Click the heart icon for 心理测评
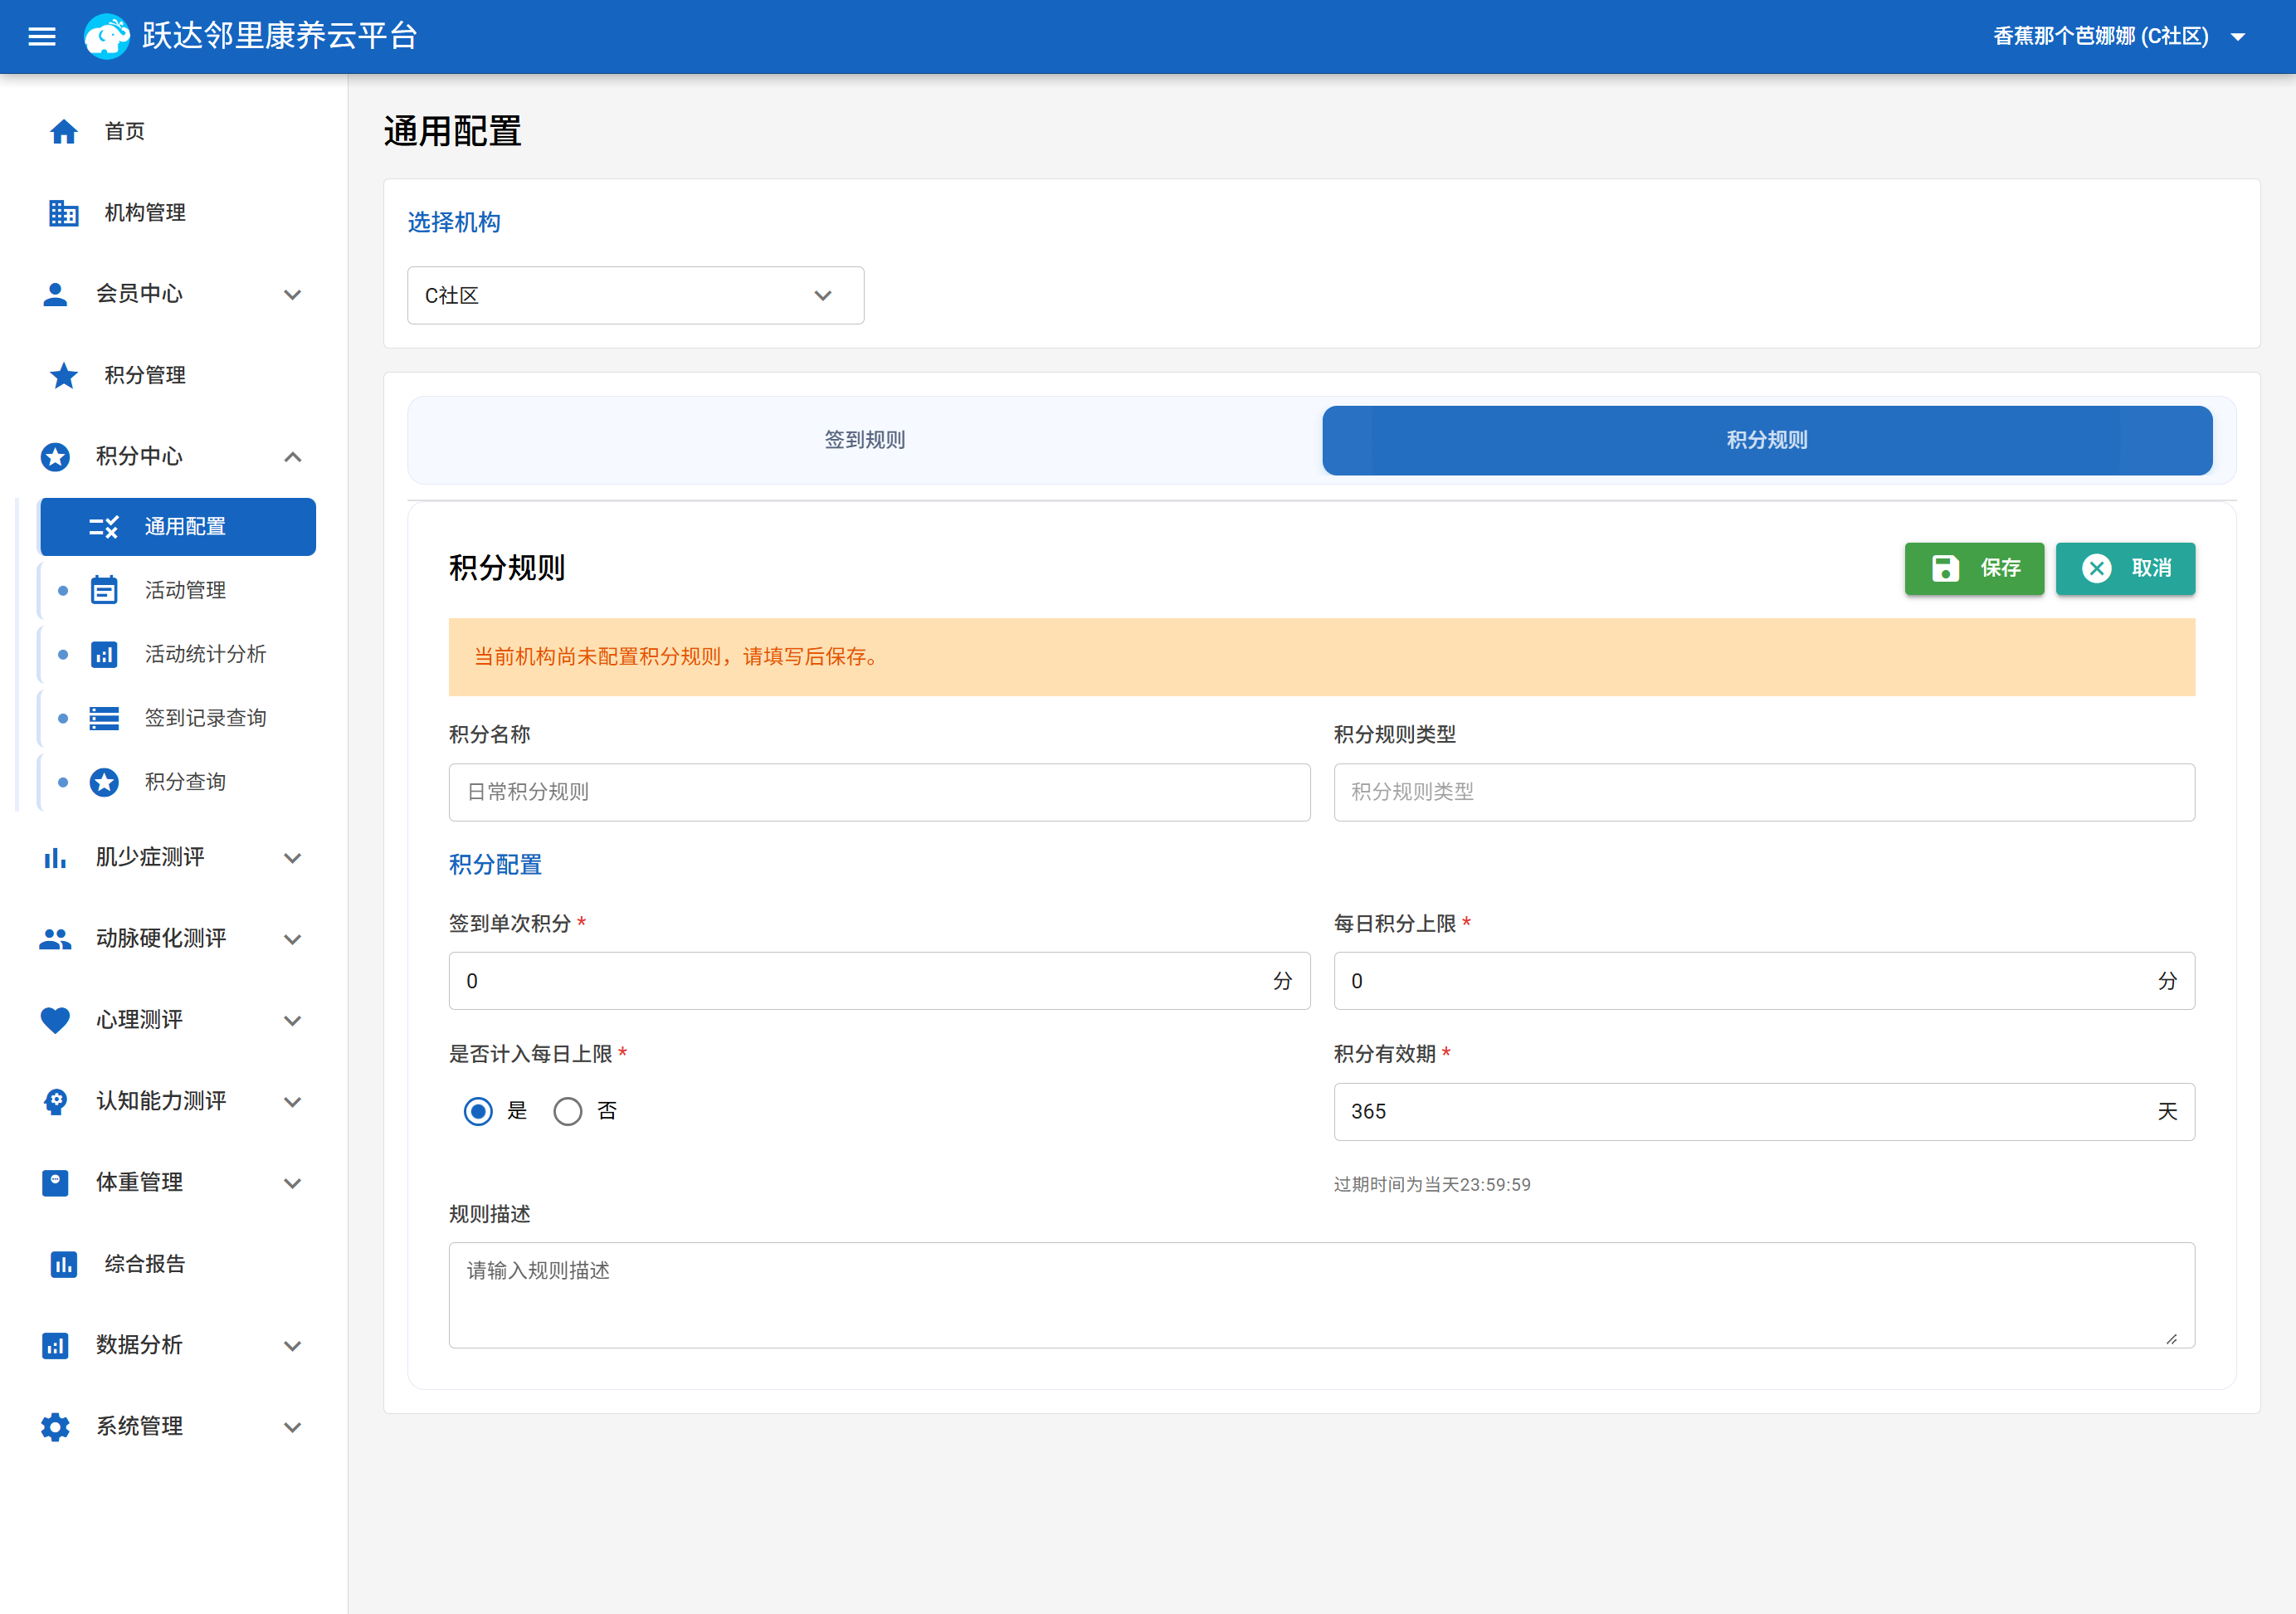 click(55, 1020)
